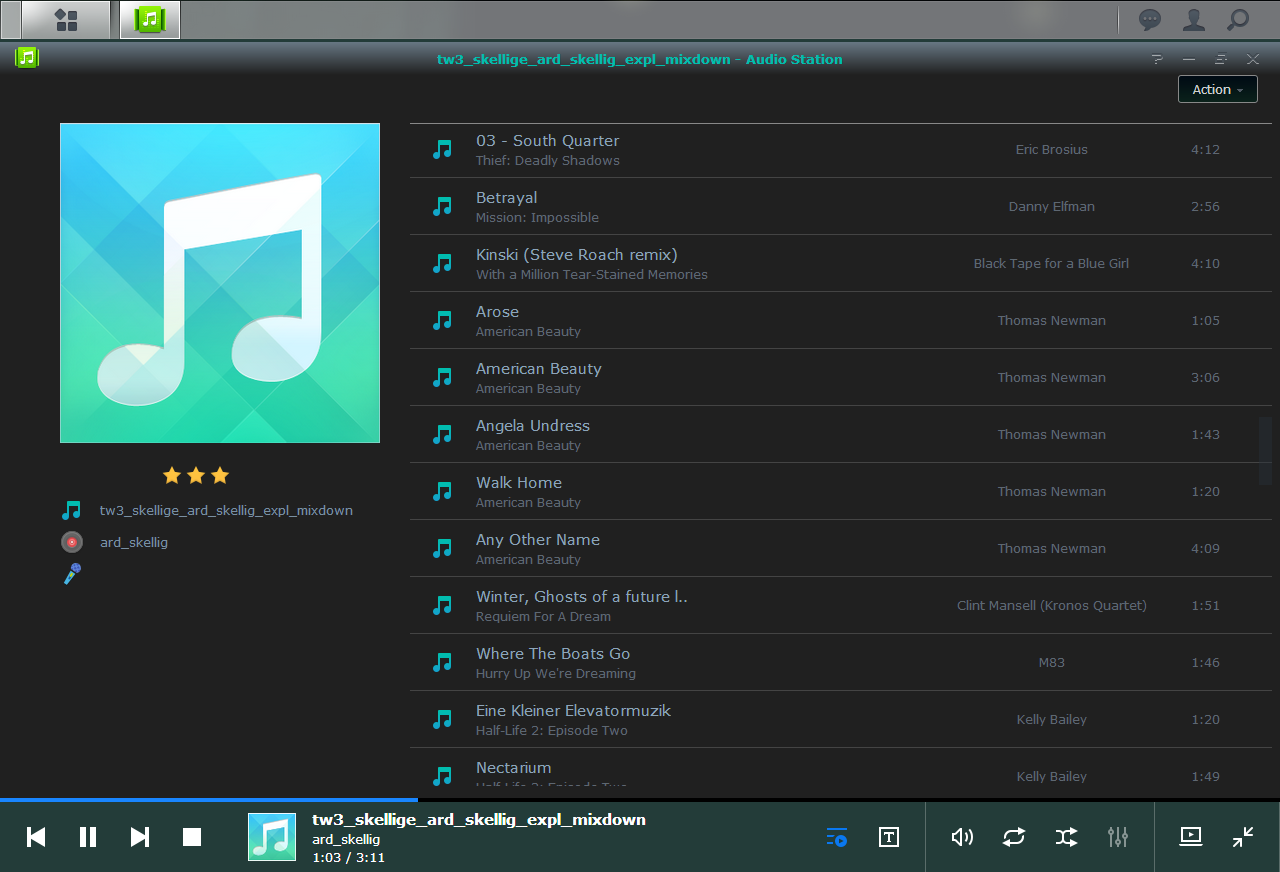Click album Half-Life 2: Episode Two under Elevatormuzik
The width and height of the screenshot is (1280, 872).
pos(552,730)
